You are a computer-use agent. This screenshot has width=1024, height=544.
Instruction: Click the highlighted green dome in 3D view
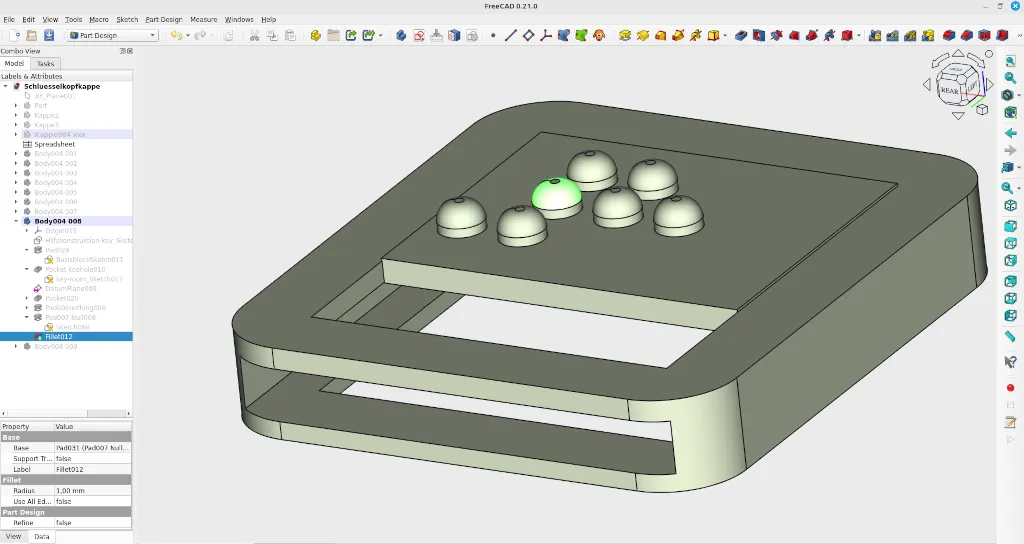click(556, 193)
